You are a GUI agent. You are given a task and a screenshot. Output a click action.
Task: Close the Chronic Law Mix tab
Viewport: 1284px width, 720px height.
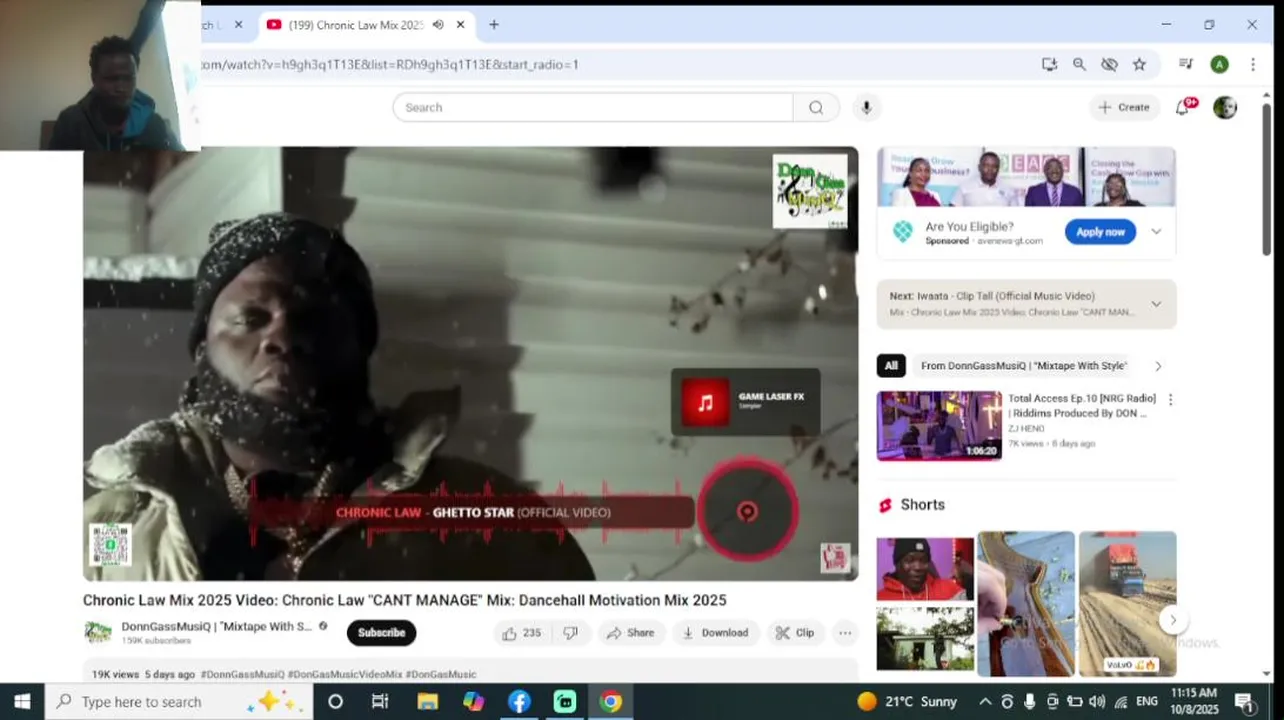pos(460,25)
